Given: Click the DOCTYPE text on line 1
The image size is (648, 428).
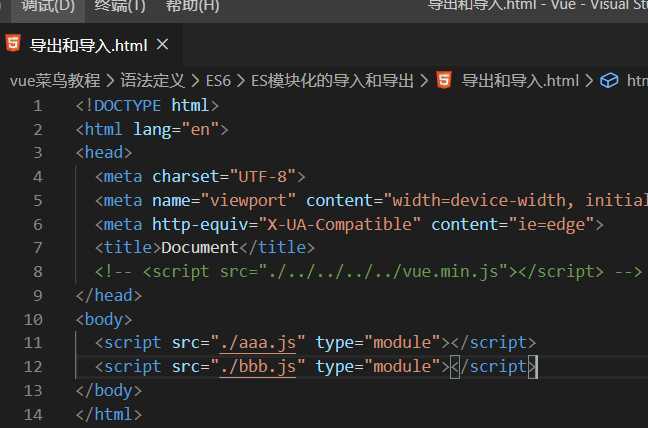Looking at the screenshot, I should tap(127, 106).
